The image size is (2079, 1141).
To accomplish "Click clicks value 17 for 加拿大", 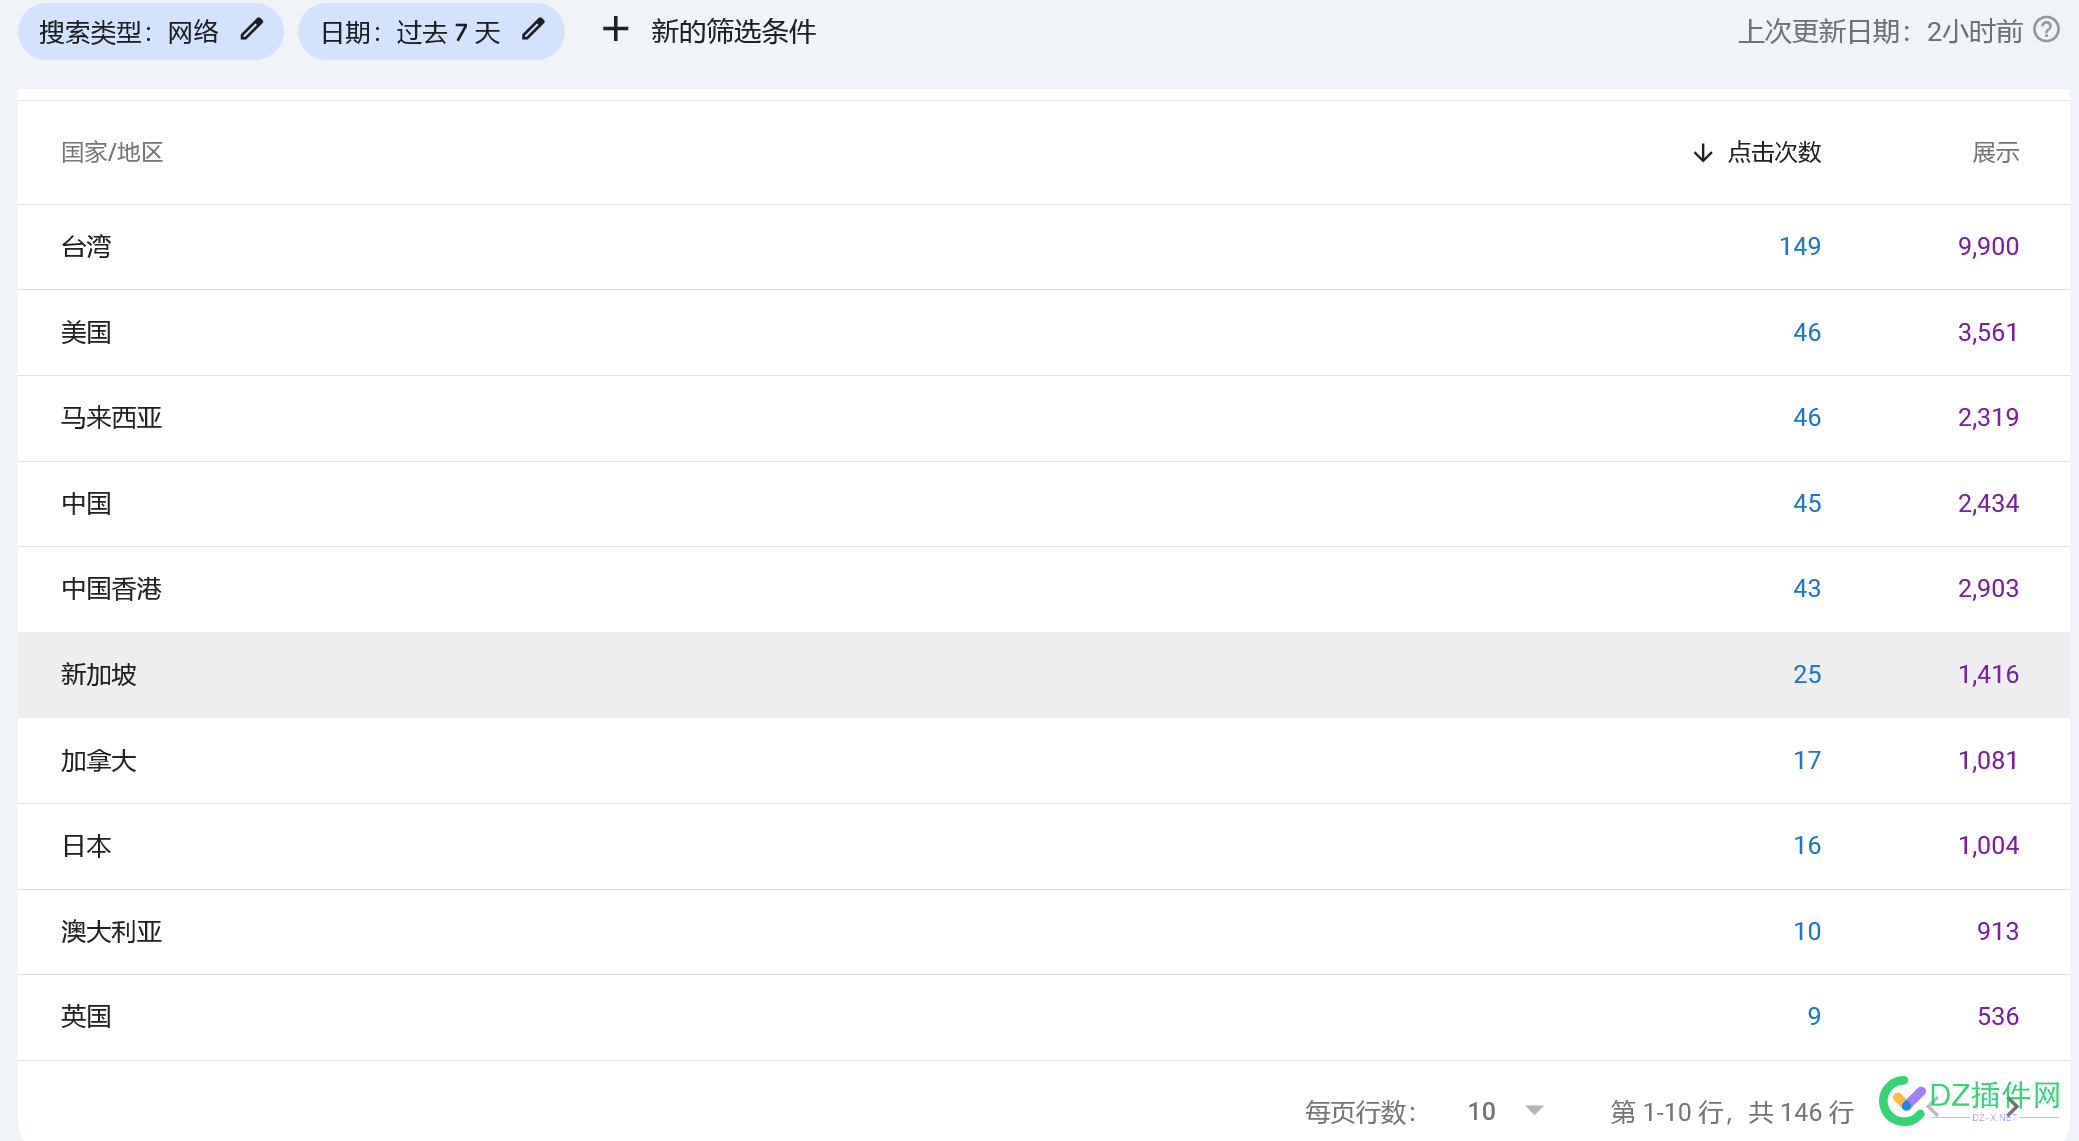I will tap(1807, 761).
